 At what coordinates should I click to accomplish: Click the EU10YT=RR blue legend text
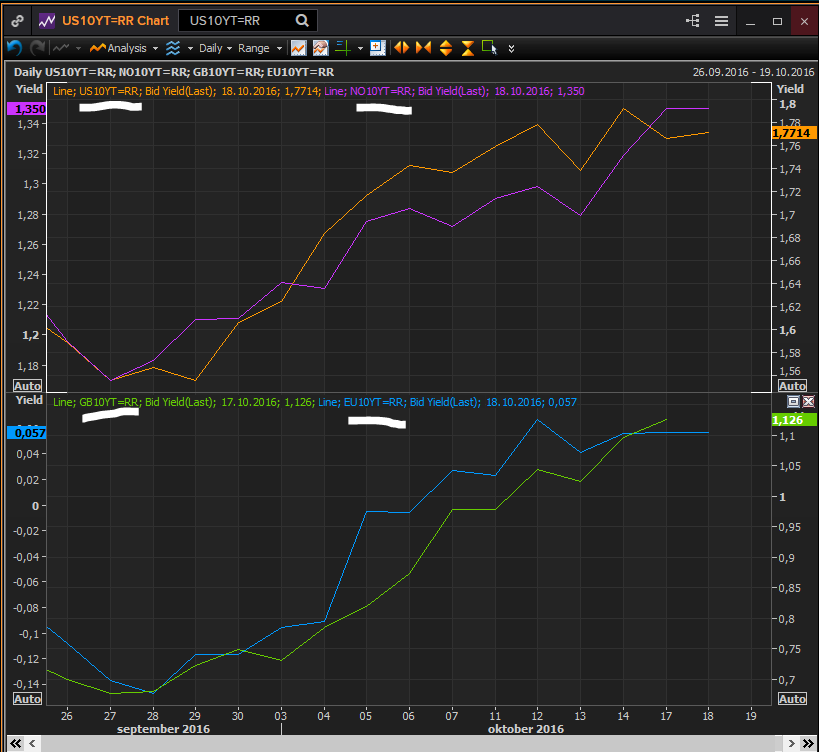click(447, 402)
